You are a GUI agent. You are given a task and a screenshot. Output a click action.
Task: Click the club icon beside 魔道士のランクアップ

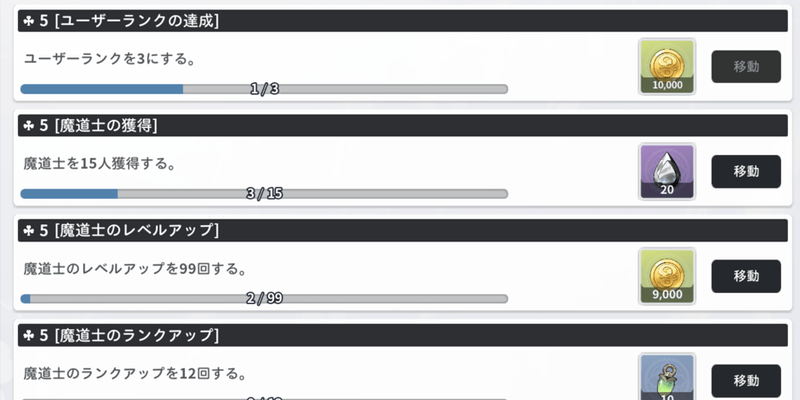pyautogui.click(x=28, y=335)
